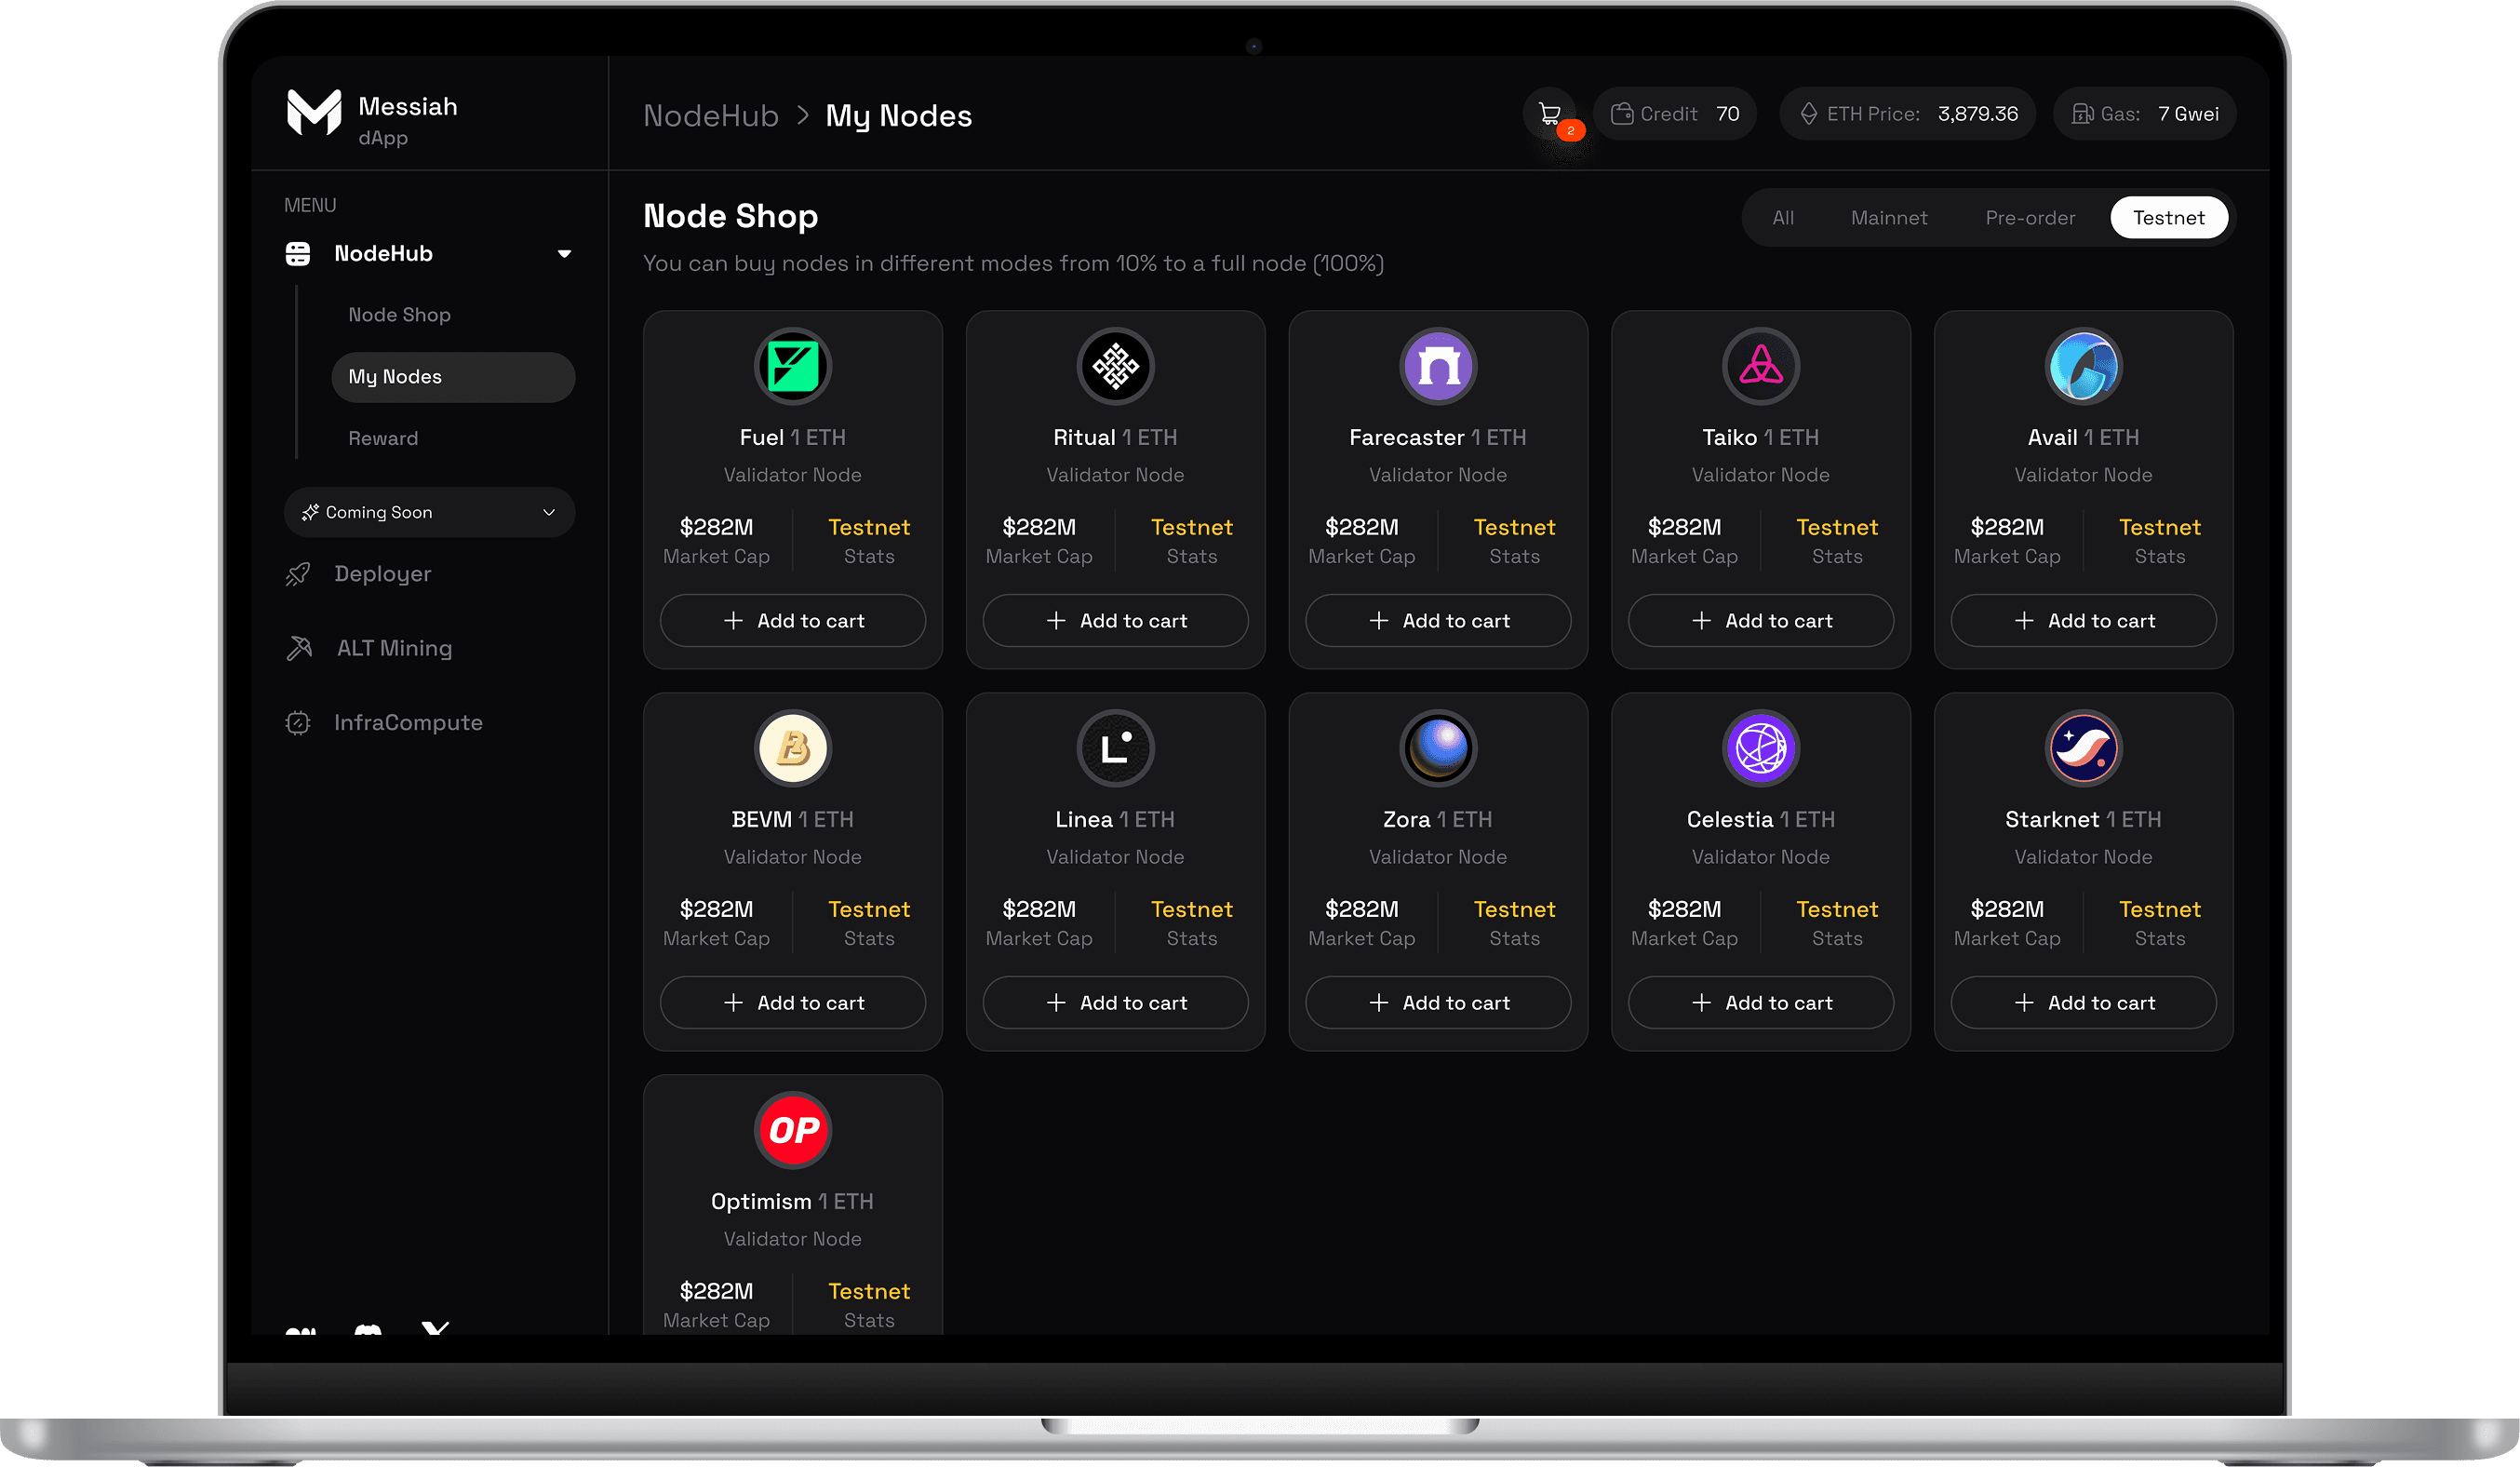Click the NodeHub server icon
Viewport: 2520px width, 1467px height.
[298, 254]
